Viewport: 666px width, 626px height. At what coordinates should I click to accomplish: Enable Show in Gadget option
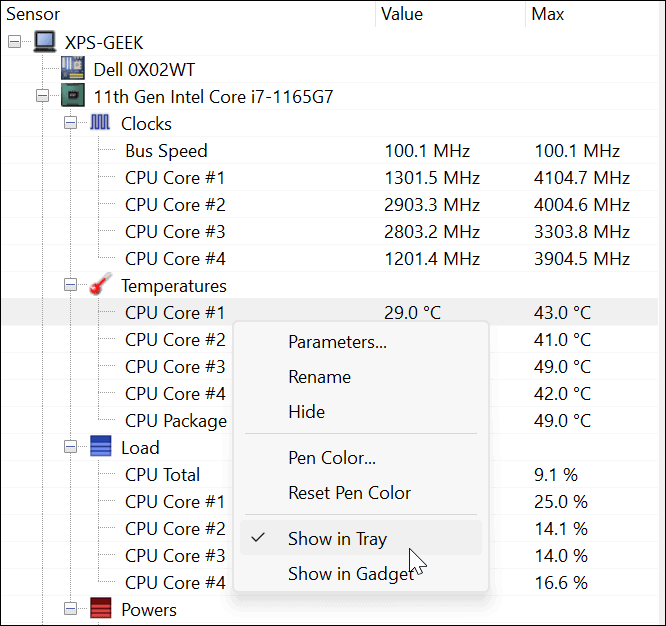350,574
